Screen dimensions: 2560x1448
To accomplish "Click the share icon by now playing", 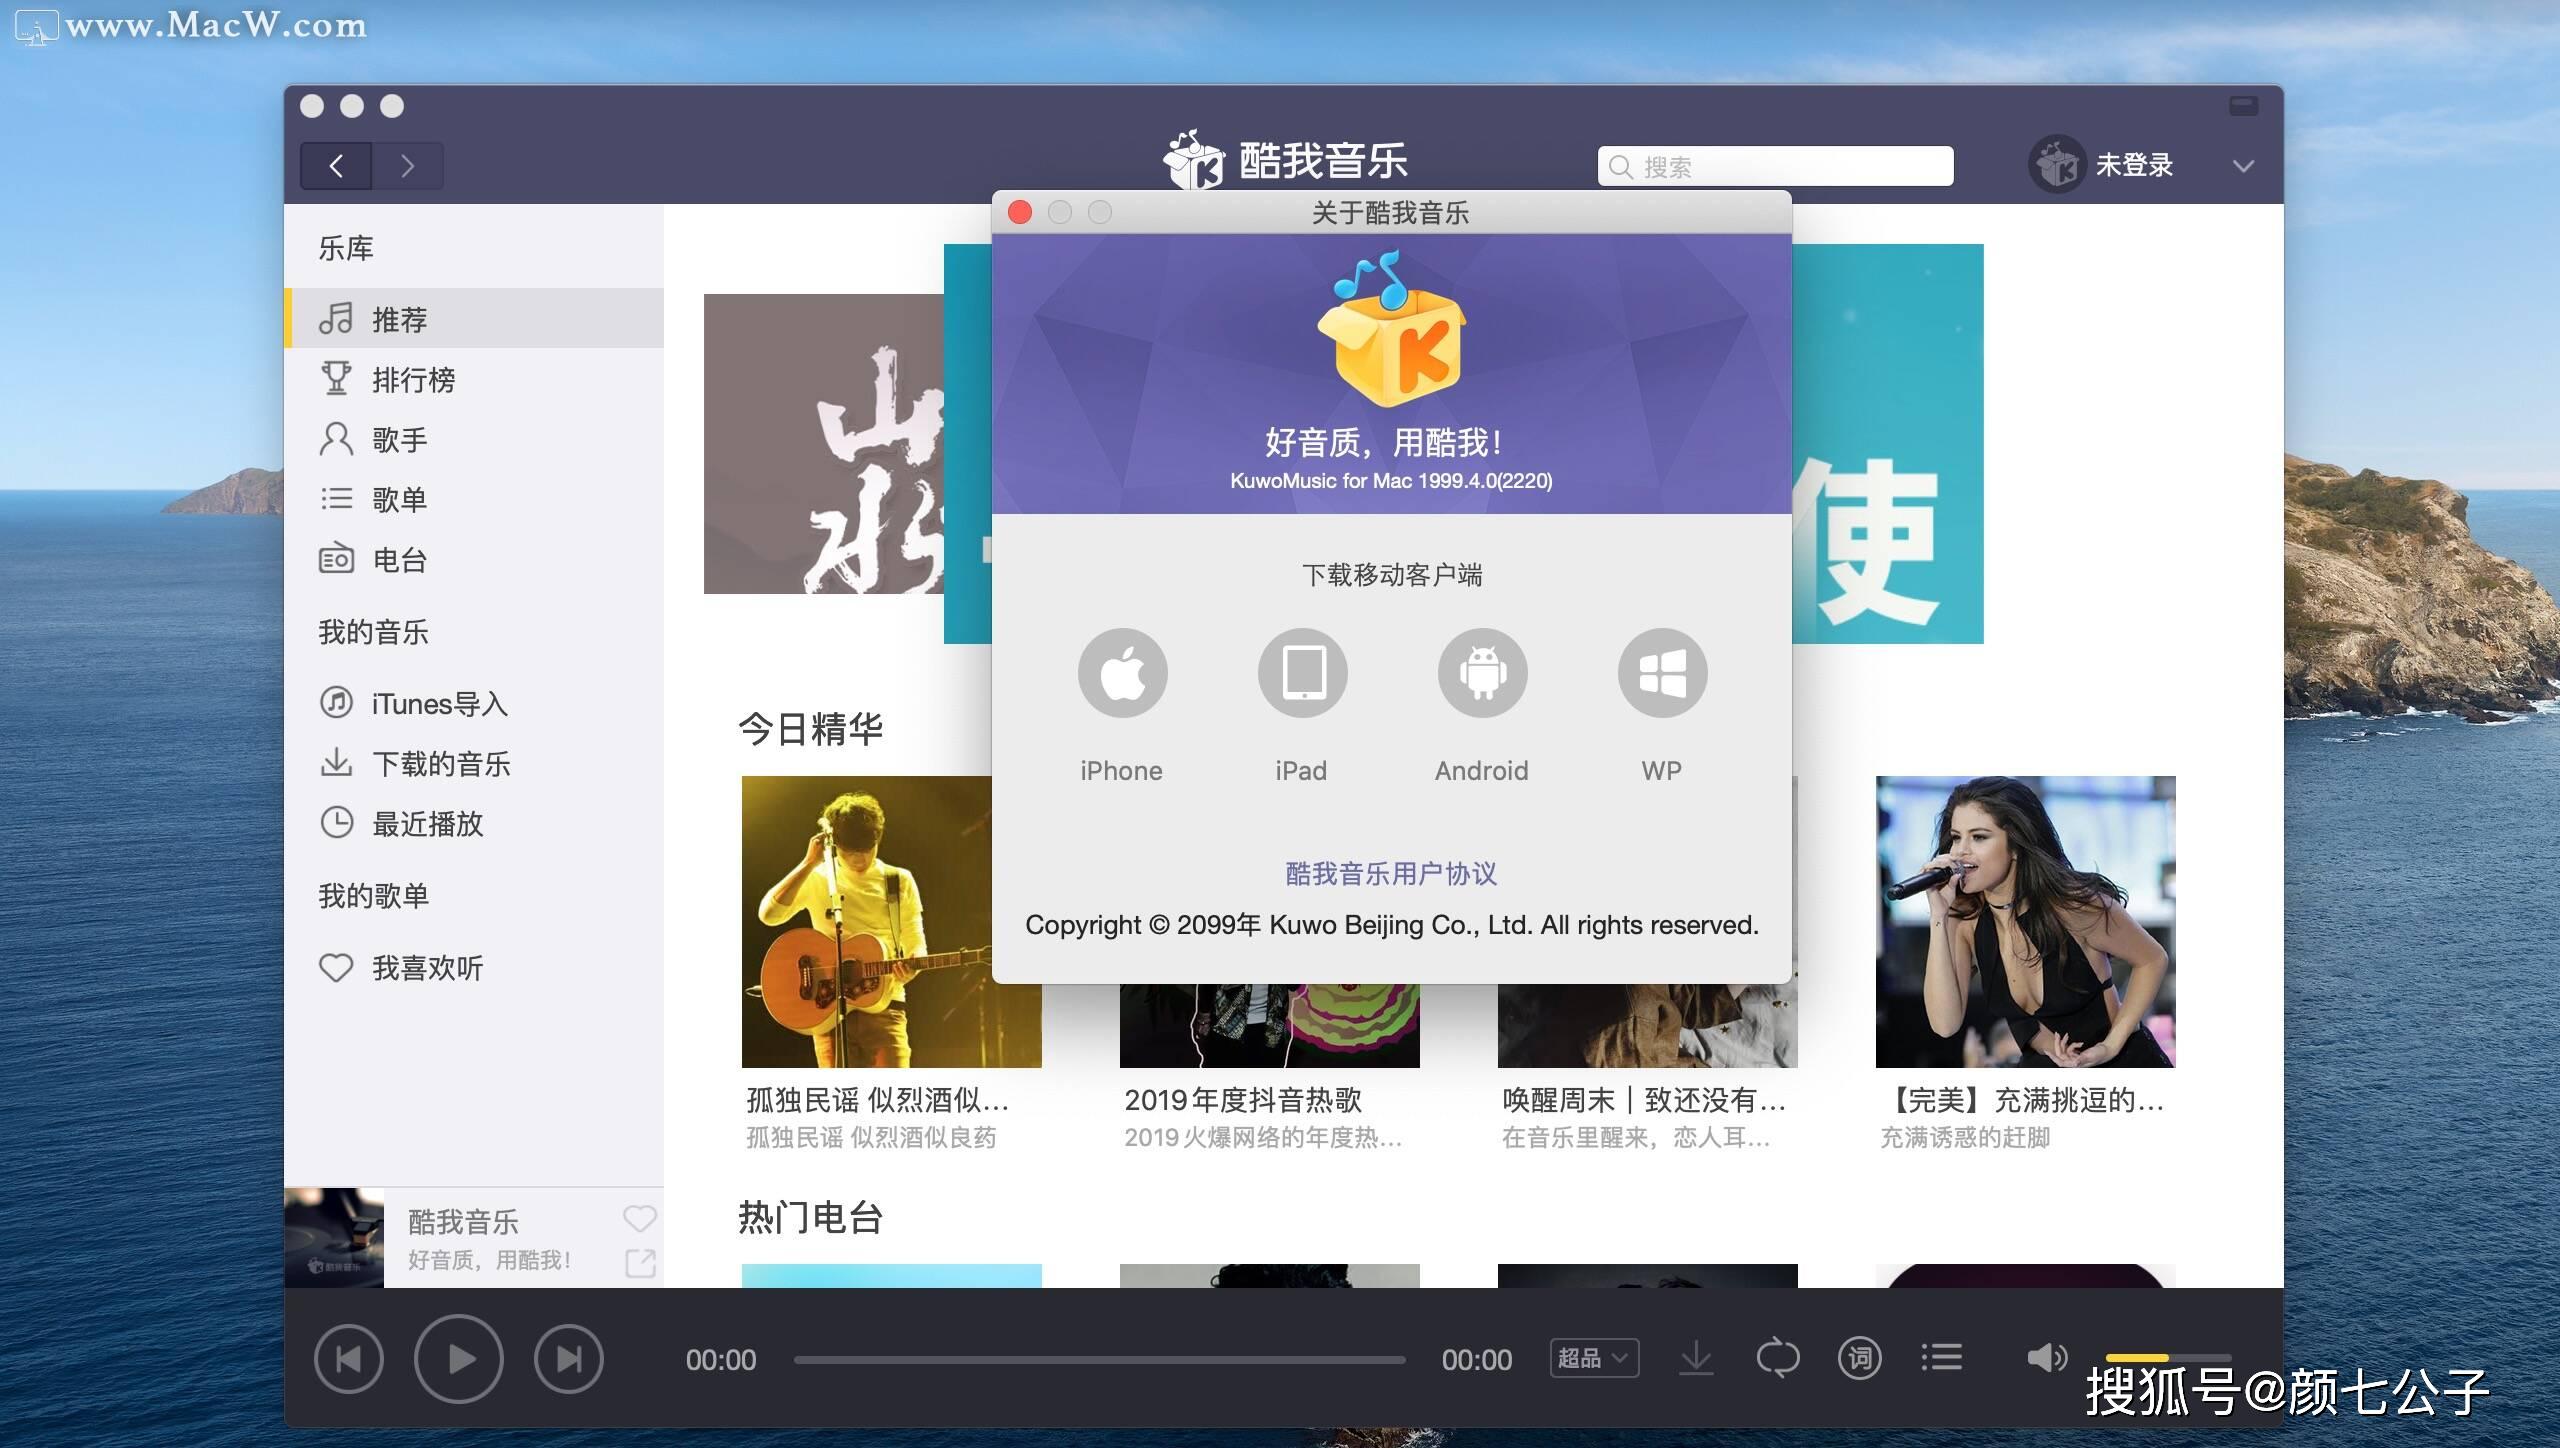I will click(x=640, y=1263).
